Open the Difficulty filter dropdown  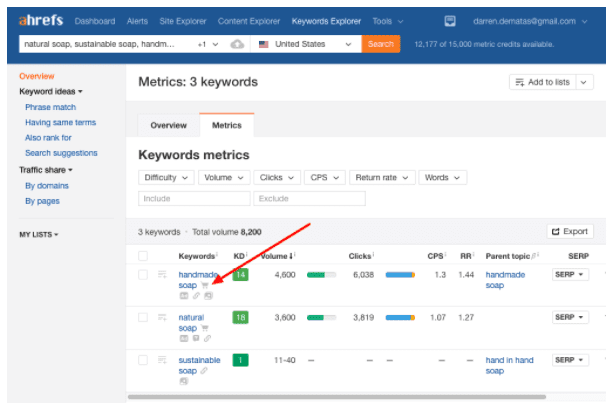point(165,177)
